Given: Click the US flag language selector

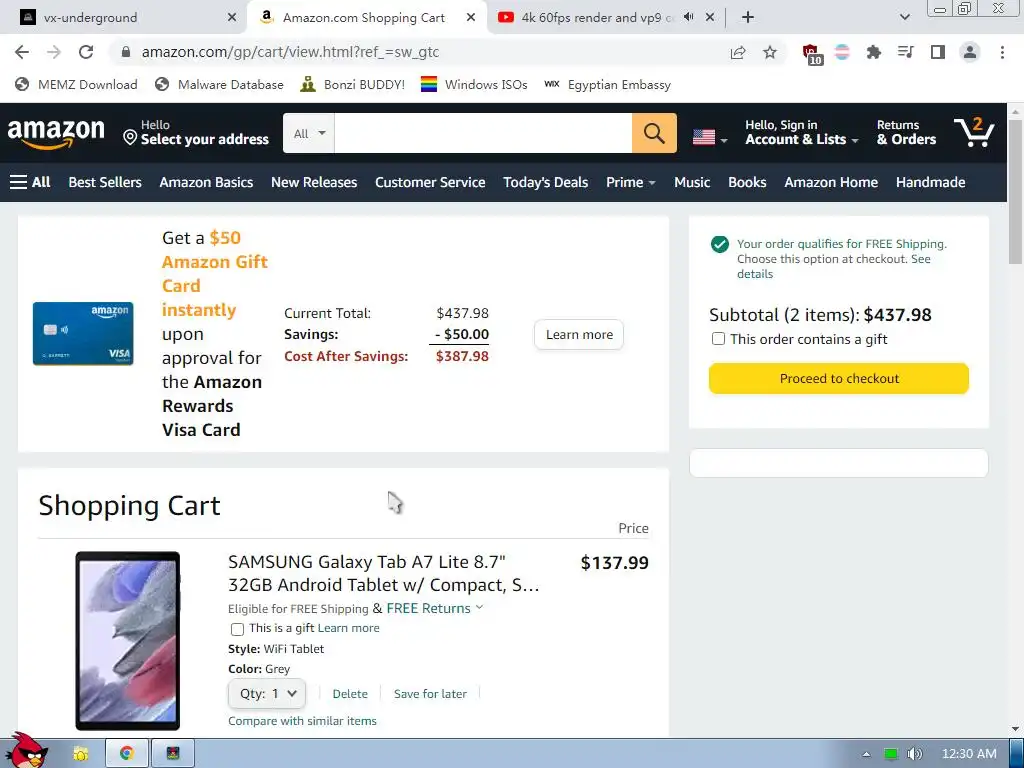Looking at the screenshot, I should click(x=709, y=138).
